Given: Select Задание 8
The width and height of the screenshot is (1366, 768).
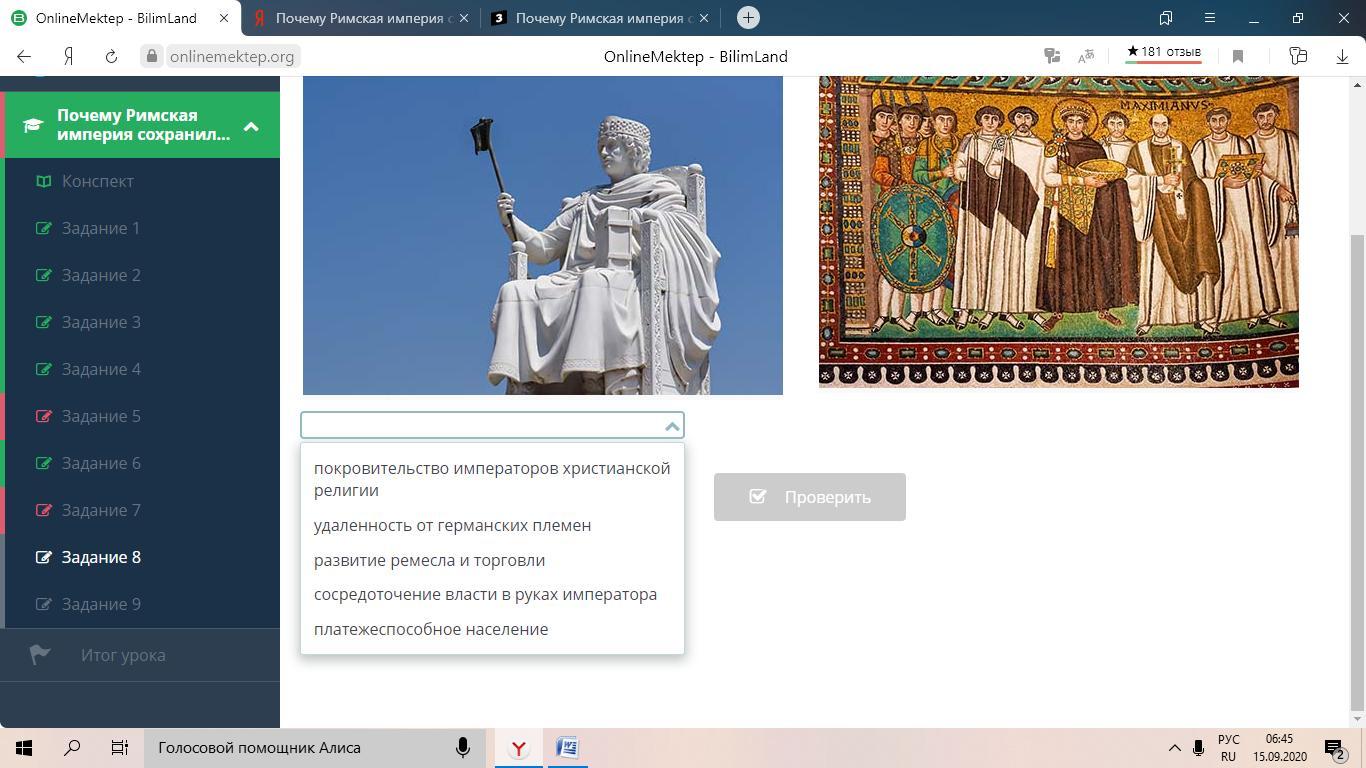Looking at the screenshot, I should 101,557.
